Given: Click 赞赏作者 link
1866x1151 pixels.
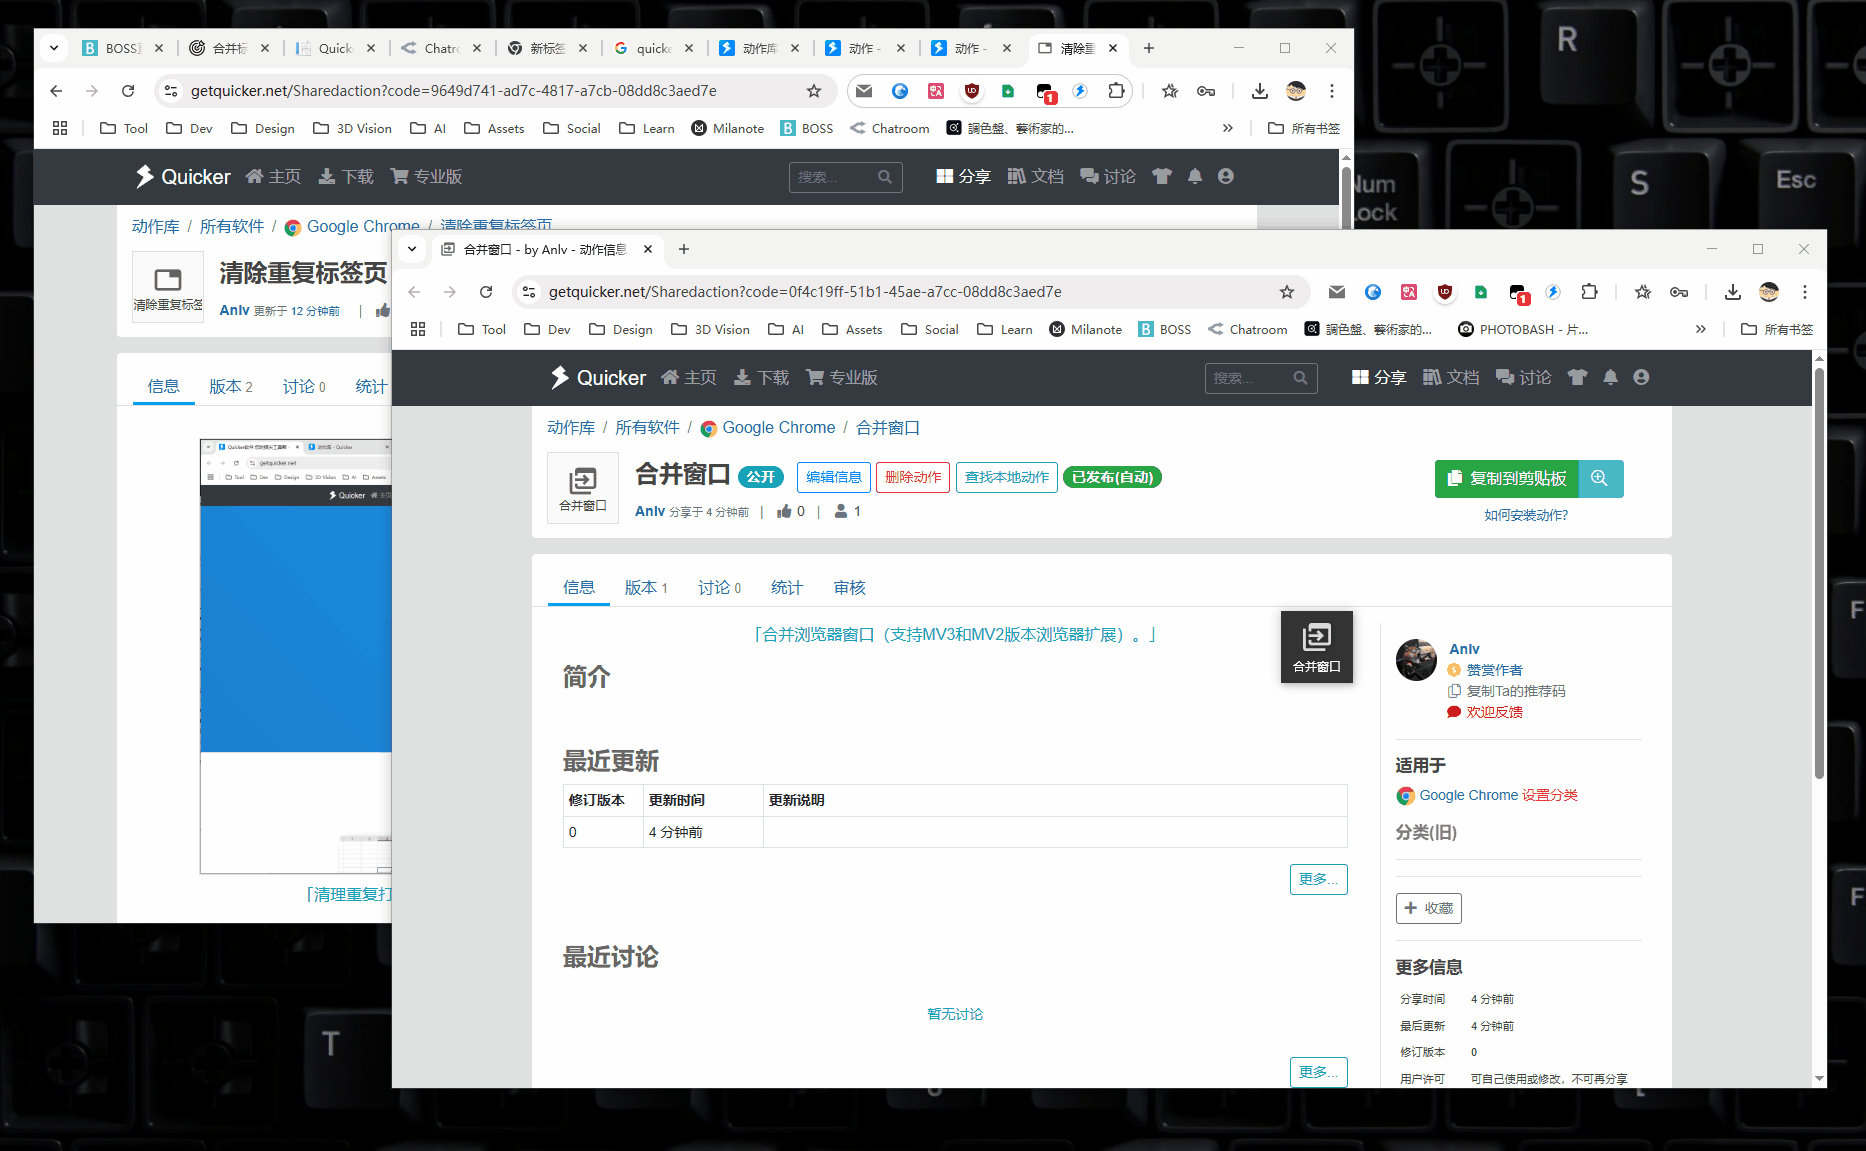Looking at the screenshot, I should 1494,670.
